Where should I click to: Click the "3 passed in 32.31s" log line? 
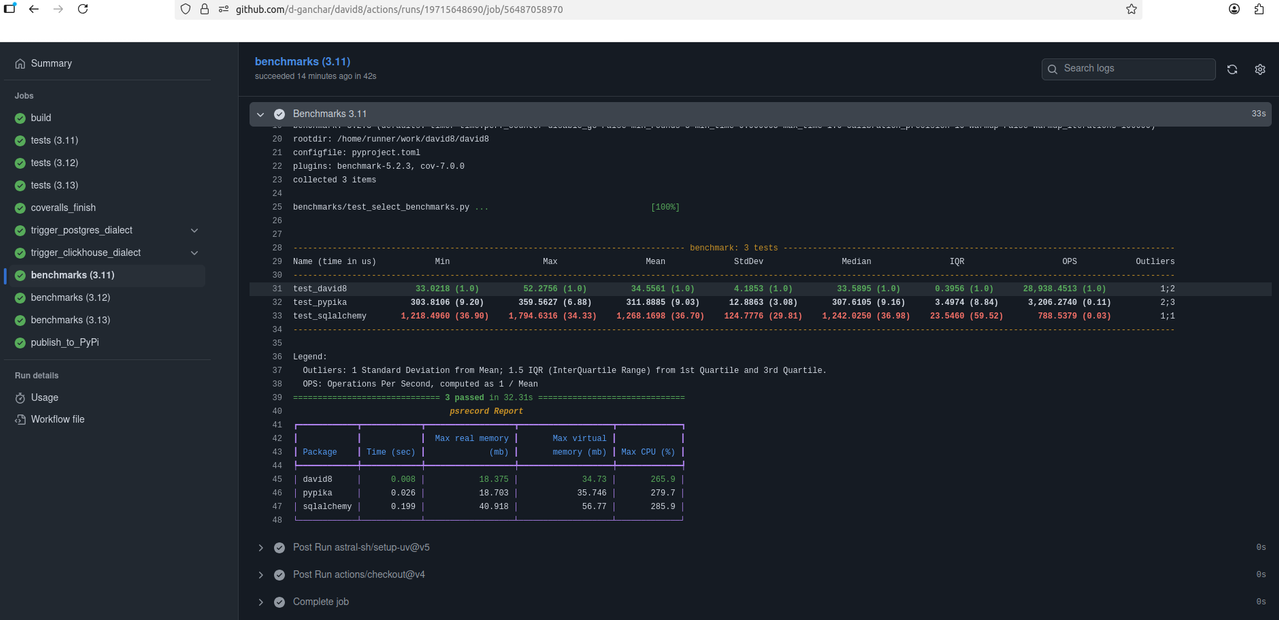[x=489, y=398]
